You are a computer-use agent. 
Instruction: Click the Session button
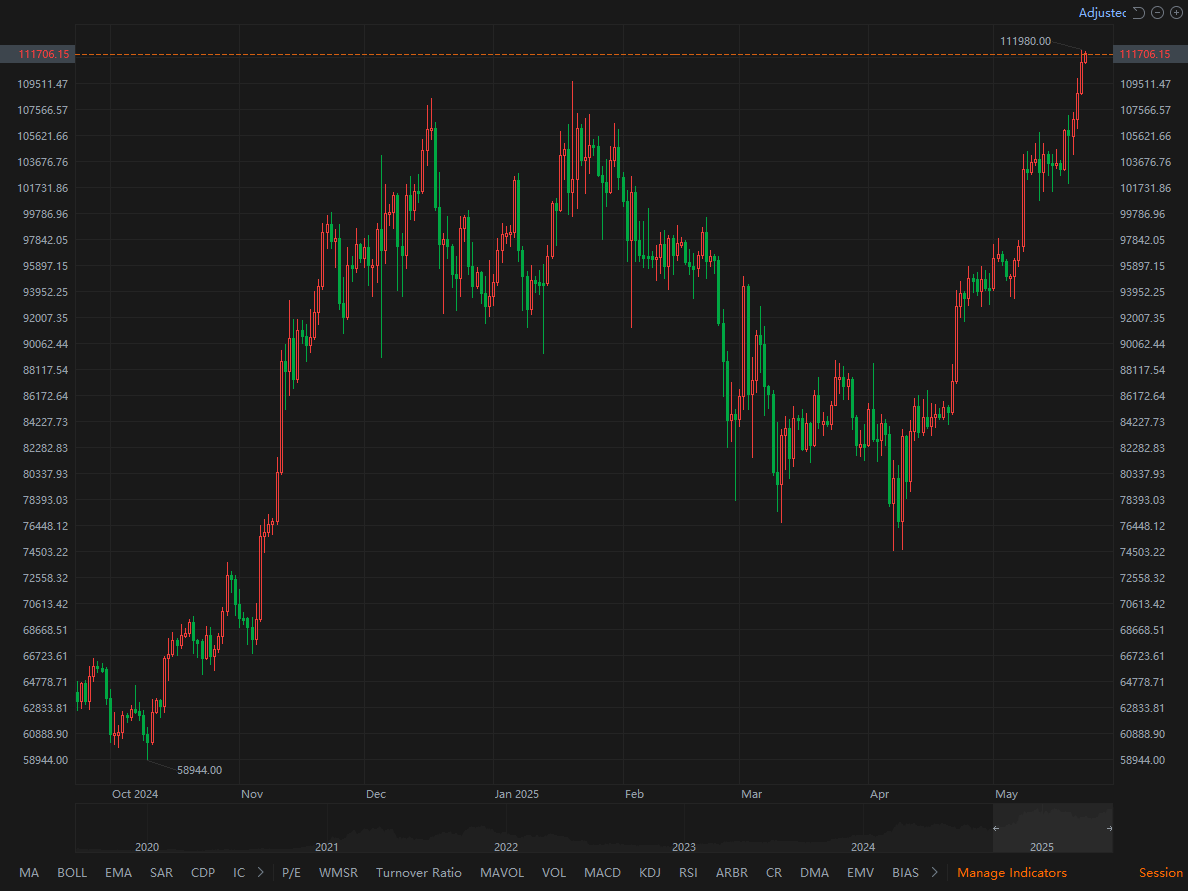point(1161,873)
